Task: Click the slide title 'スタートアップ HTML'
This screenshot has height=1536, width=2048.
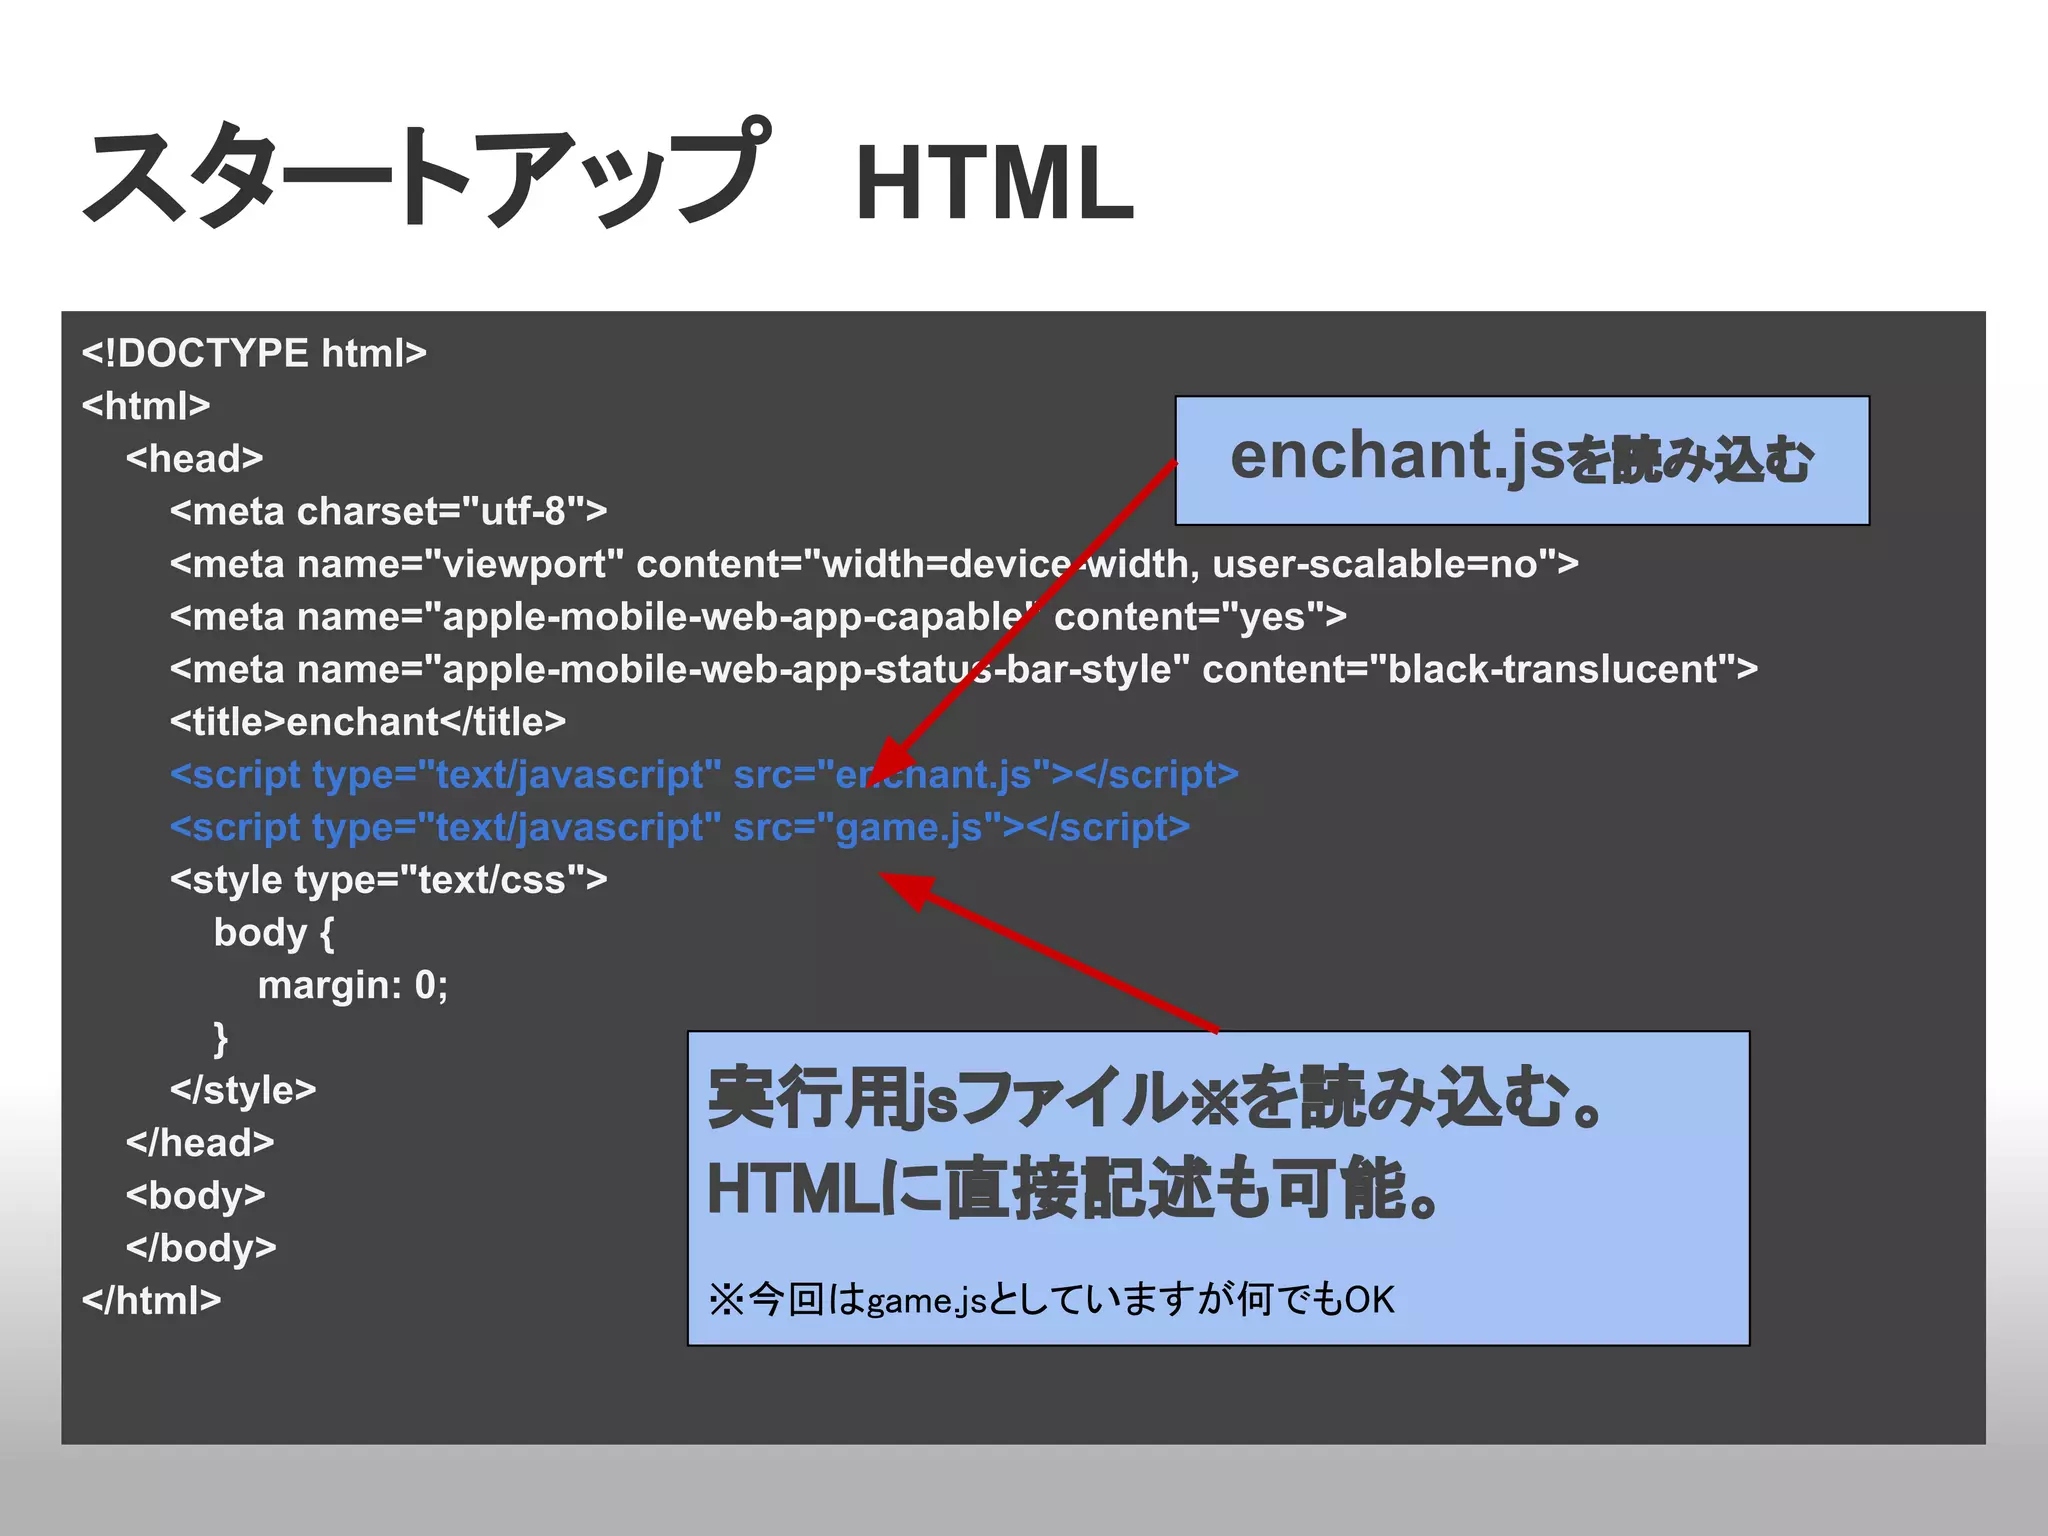Action: [x=608, y=175]
